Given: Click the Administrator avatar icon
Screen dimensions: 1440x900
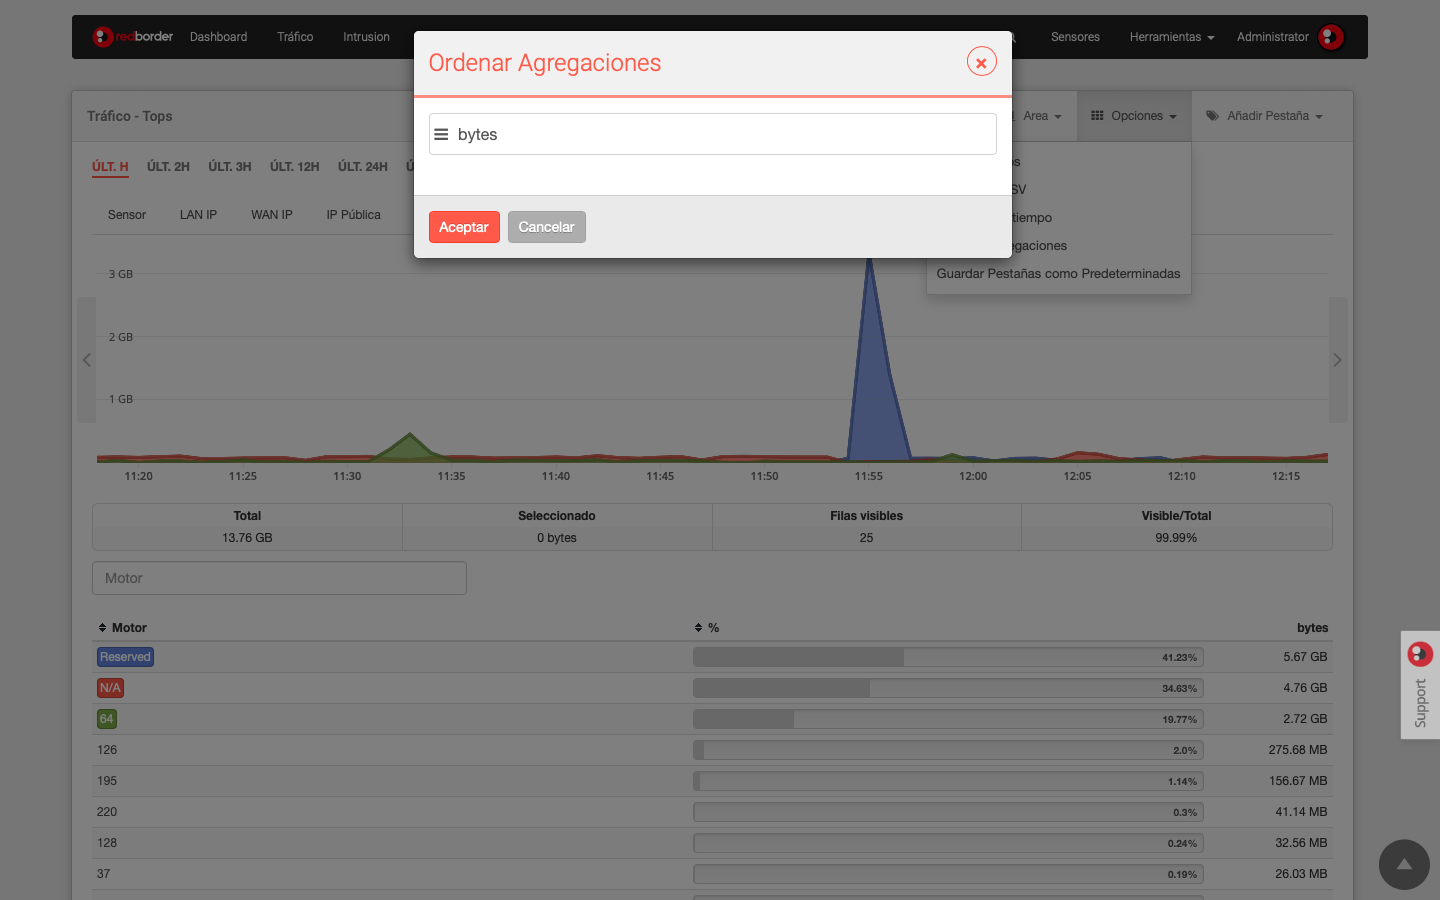Looking at the screenshot, I should point(1331,37).
